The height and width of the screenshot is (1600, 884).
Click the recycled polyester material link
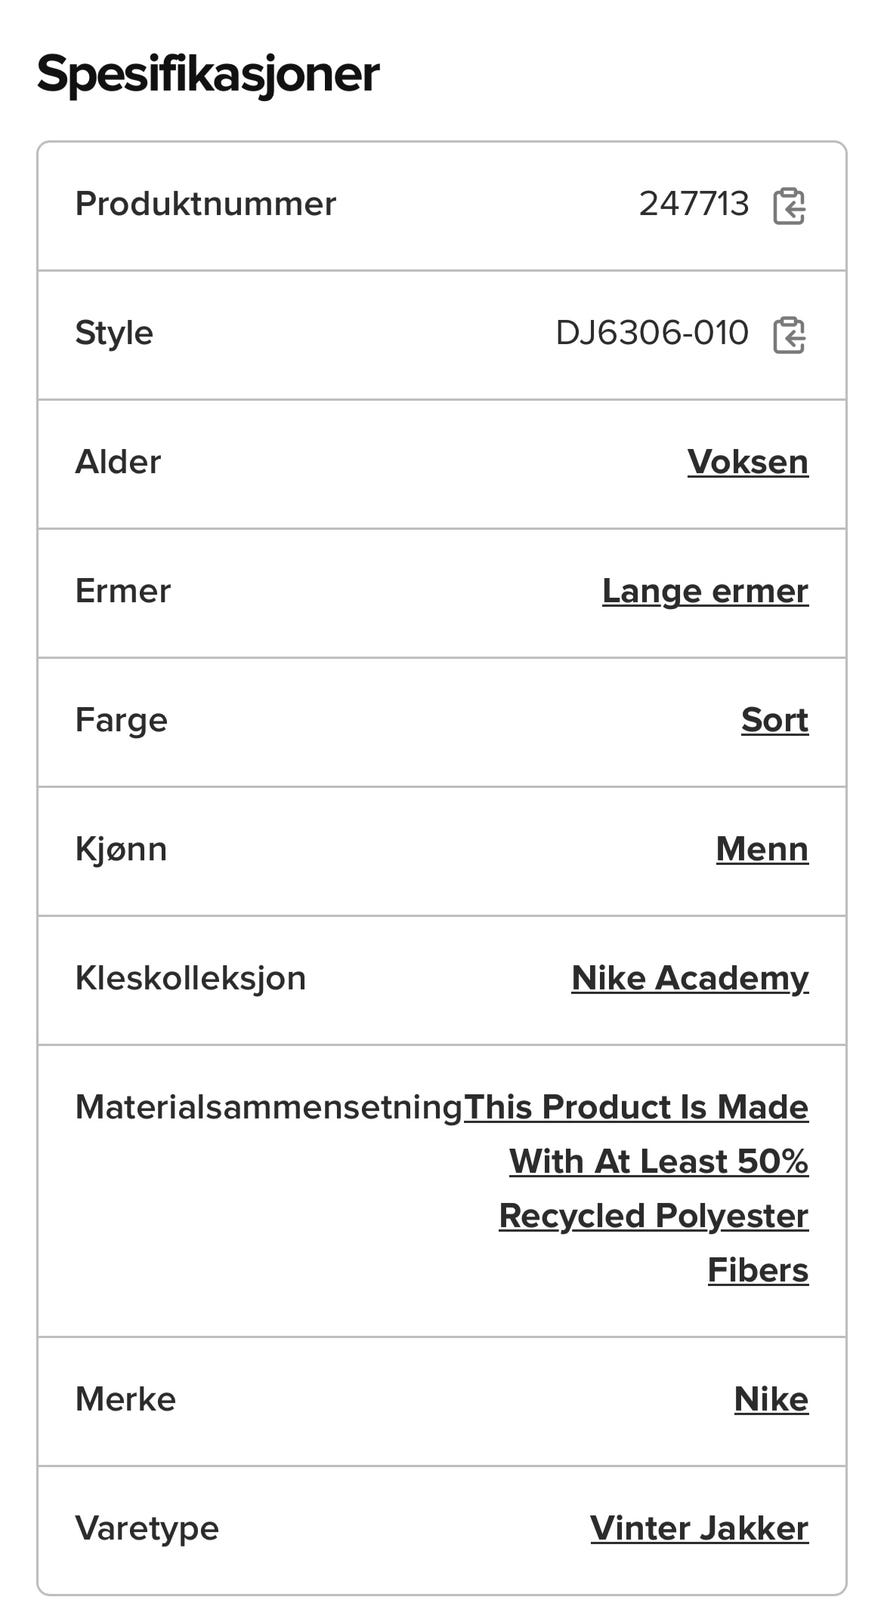click(x=654, y=1188)
